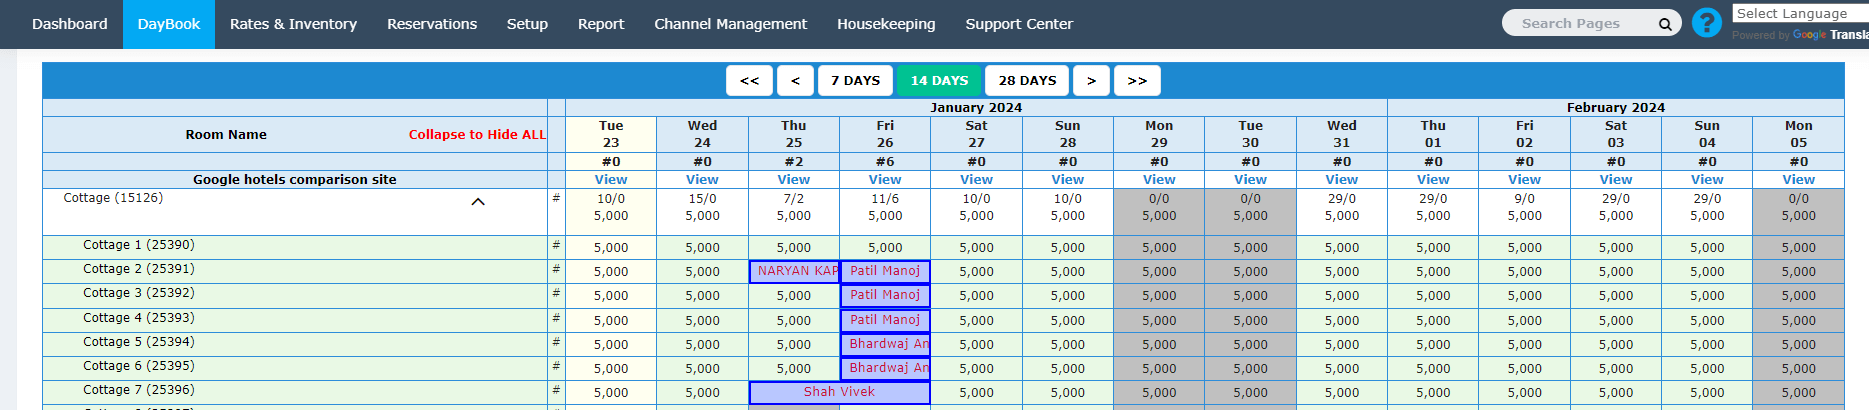Image resolution: width=1869 pixels, height=410 pixels.
Task: Click the blue help question mark icon
Action: point(1706,23)
